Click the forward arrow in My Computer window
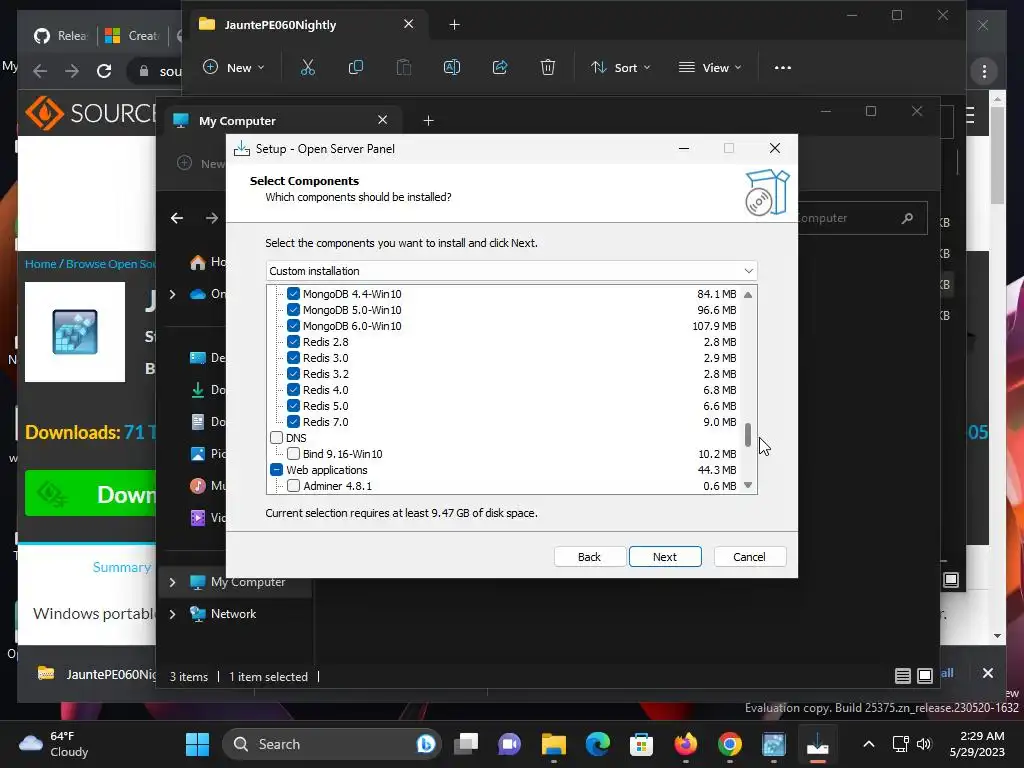Image resolution: width=1024 pixels, height=768 pixels. [x=212, y=218]
